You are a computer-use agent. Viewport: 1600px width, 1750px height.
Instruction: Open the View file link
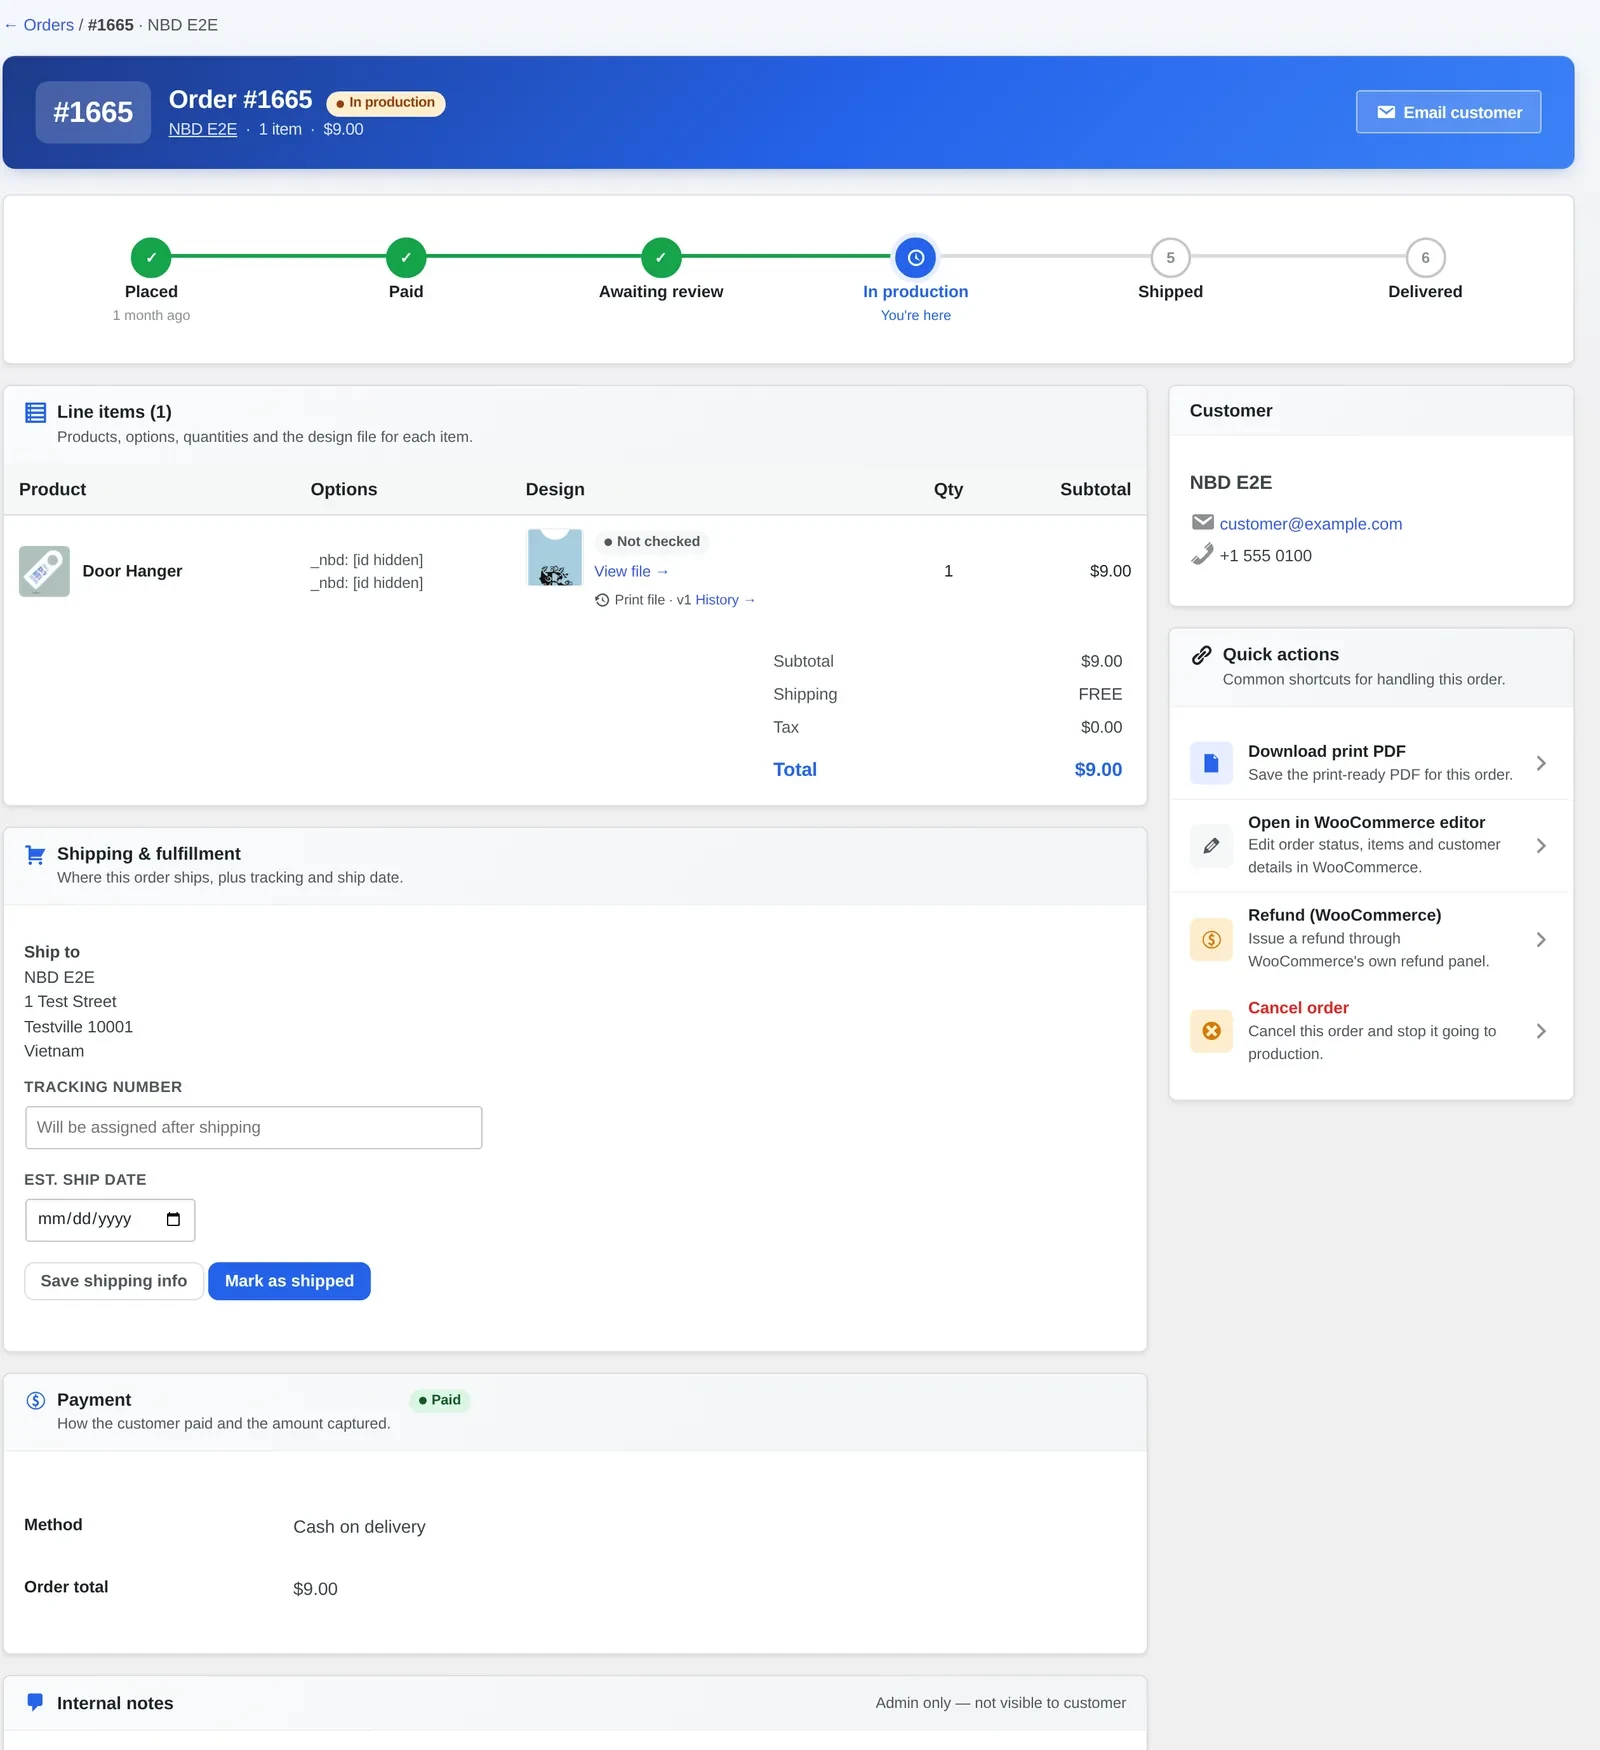pyautogui.click(x=631, y=572)
